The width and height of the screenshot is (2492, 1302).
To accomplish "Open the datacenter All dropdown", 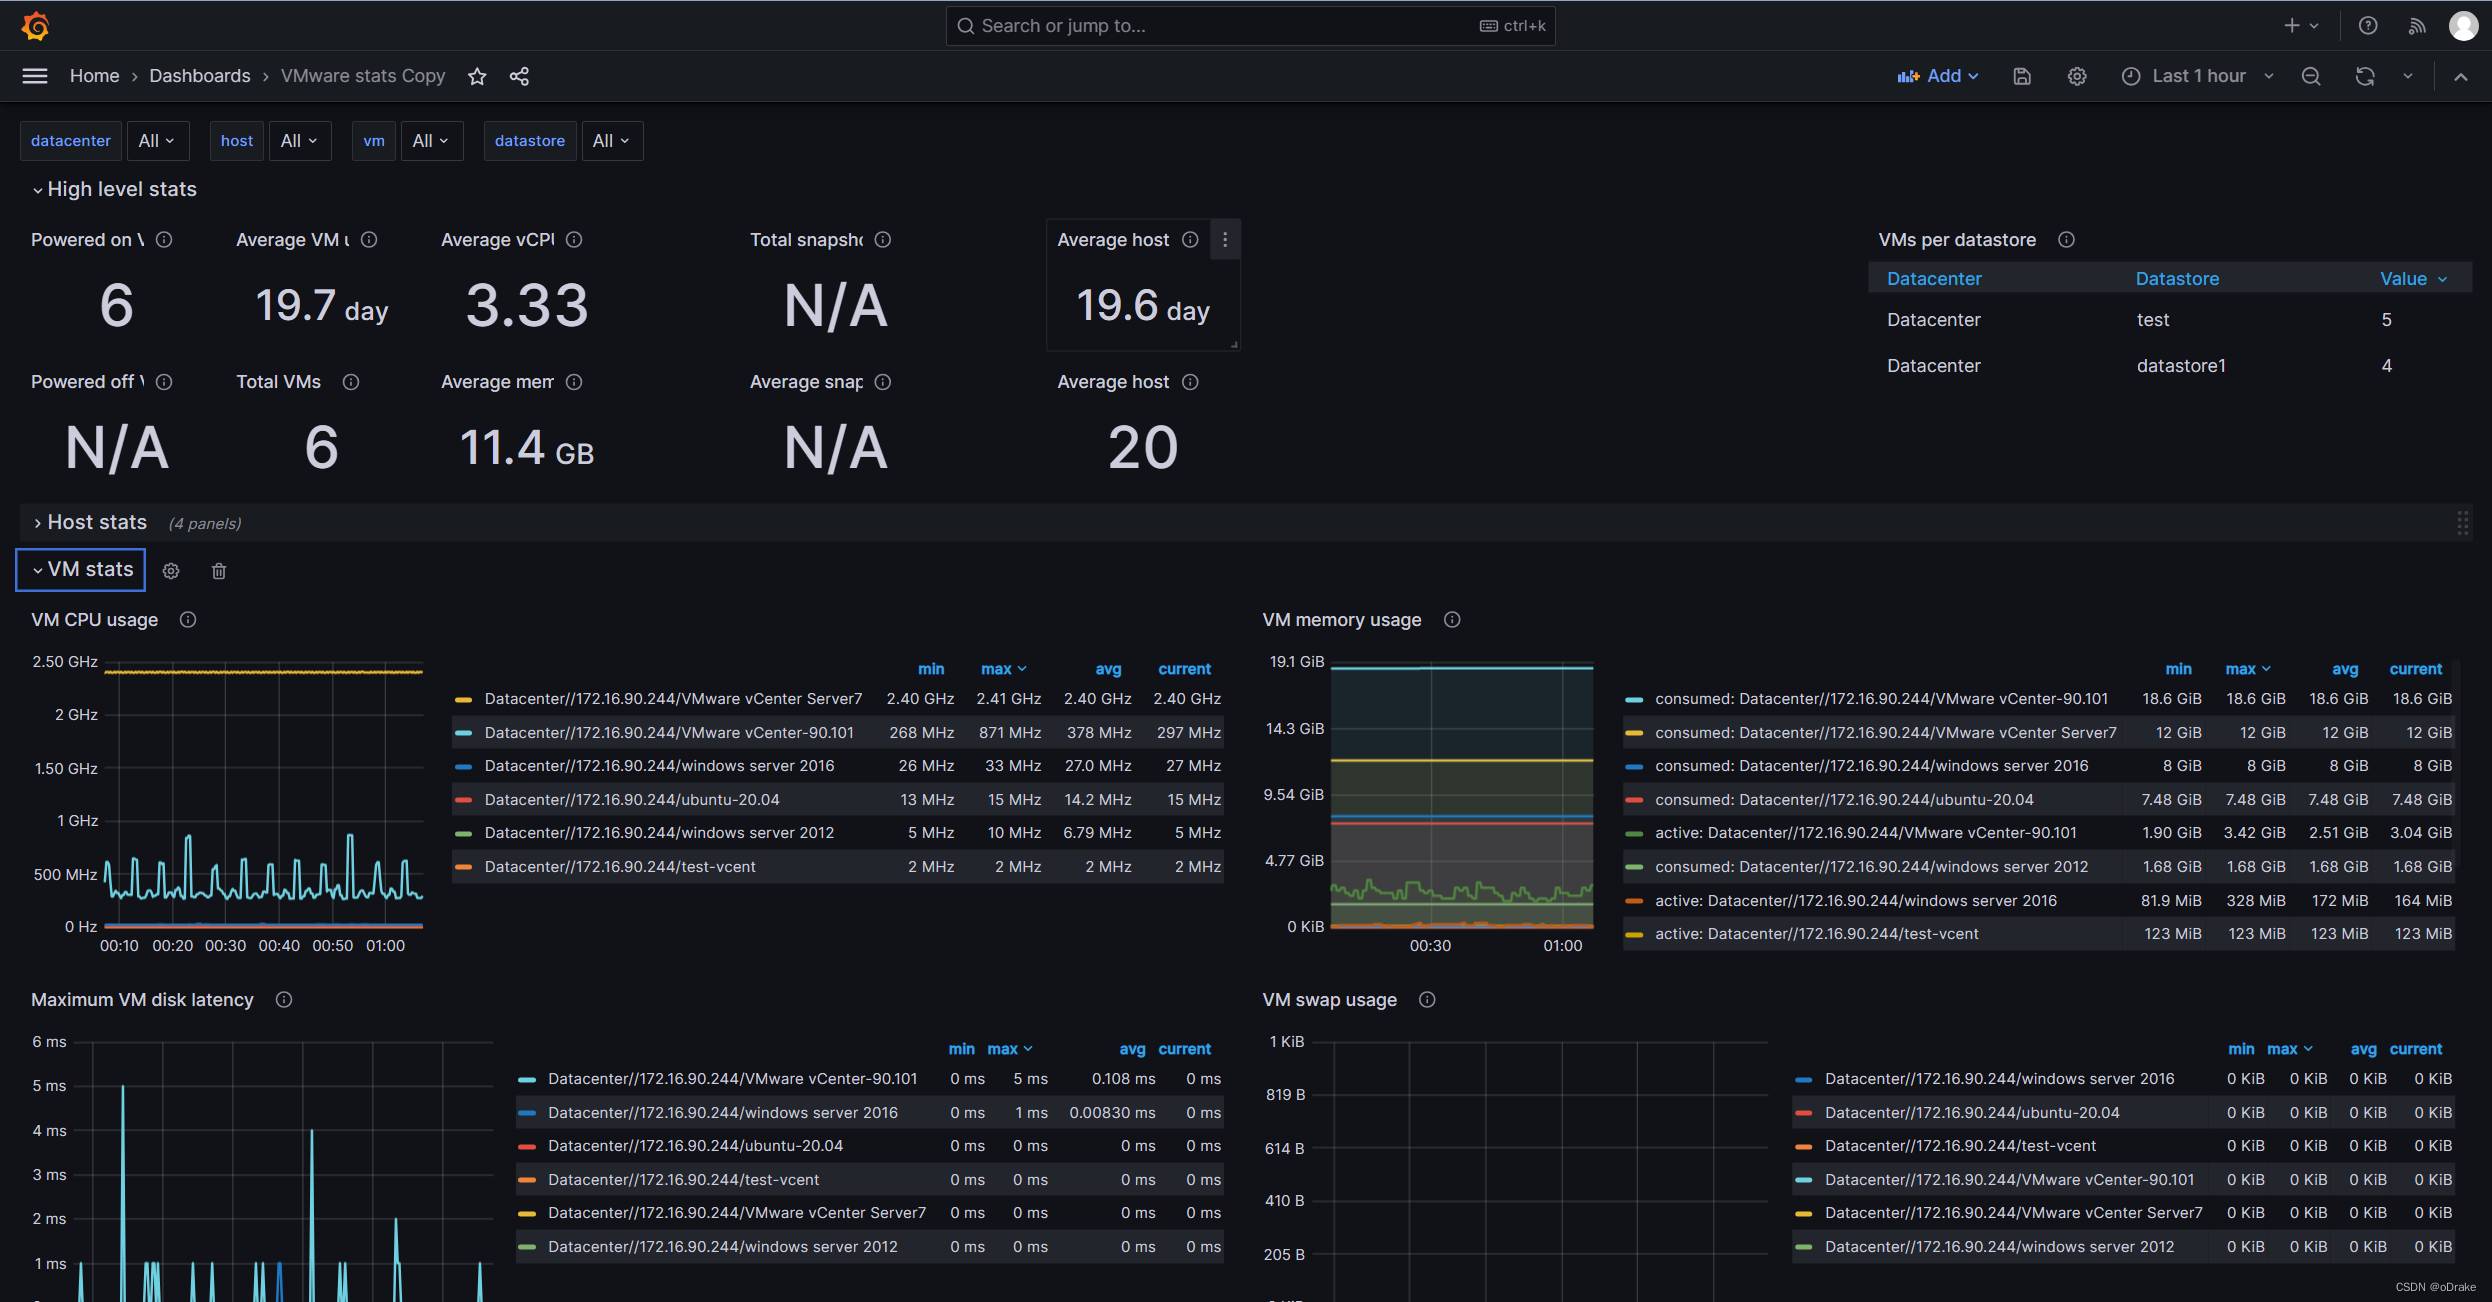I will (157, 140).
